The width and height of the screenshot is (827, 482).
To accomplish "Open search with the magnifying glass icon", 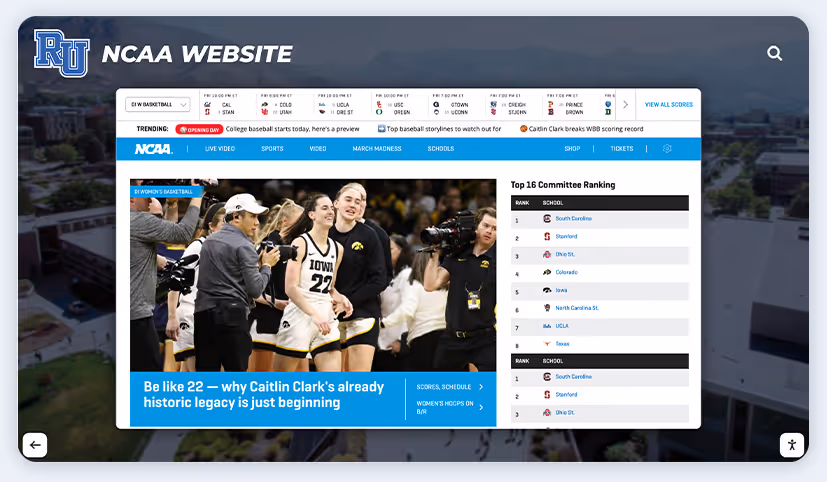I will [x=774, y=53].
